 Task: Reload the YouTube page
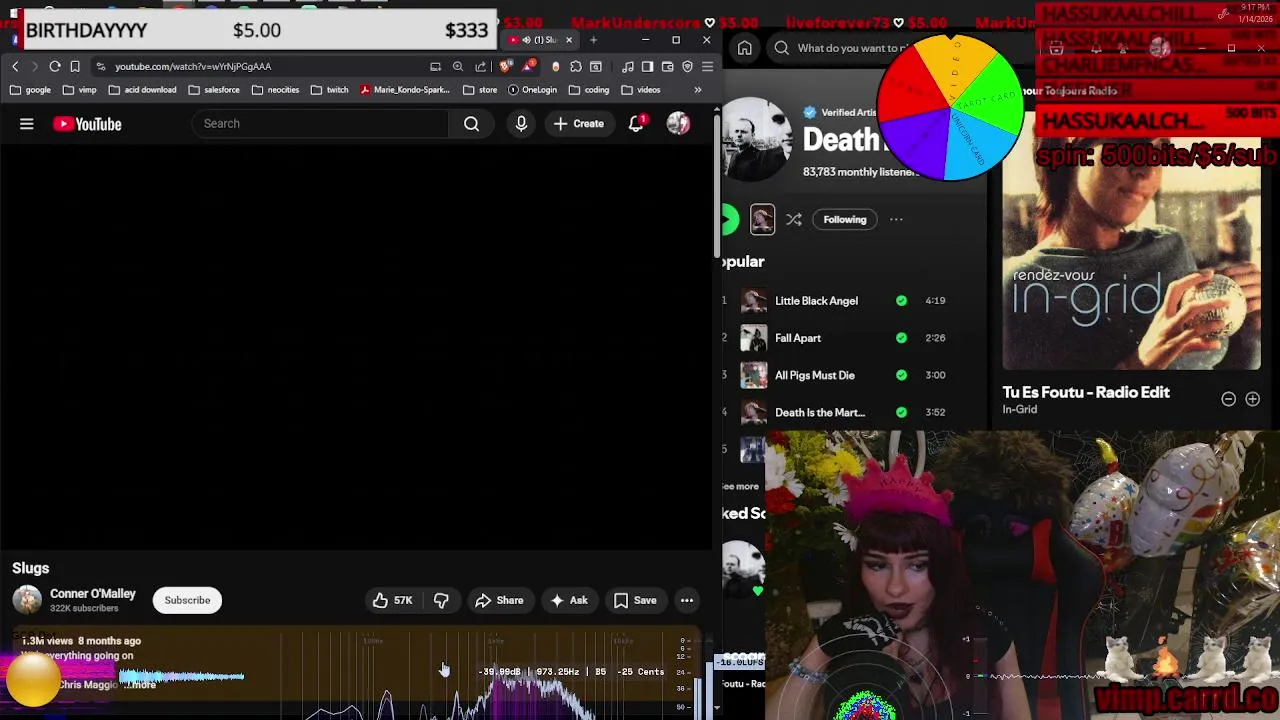coord(55,66)
